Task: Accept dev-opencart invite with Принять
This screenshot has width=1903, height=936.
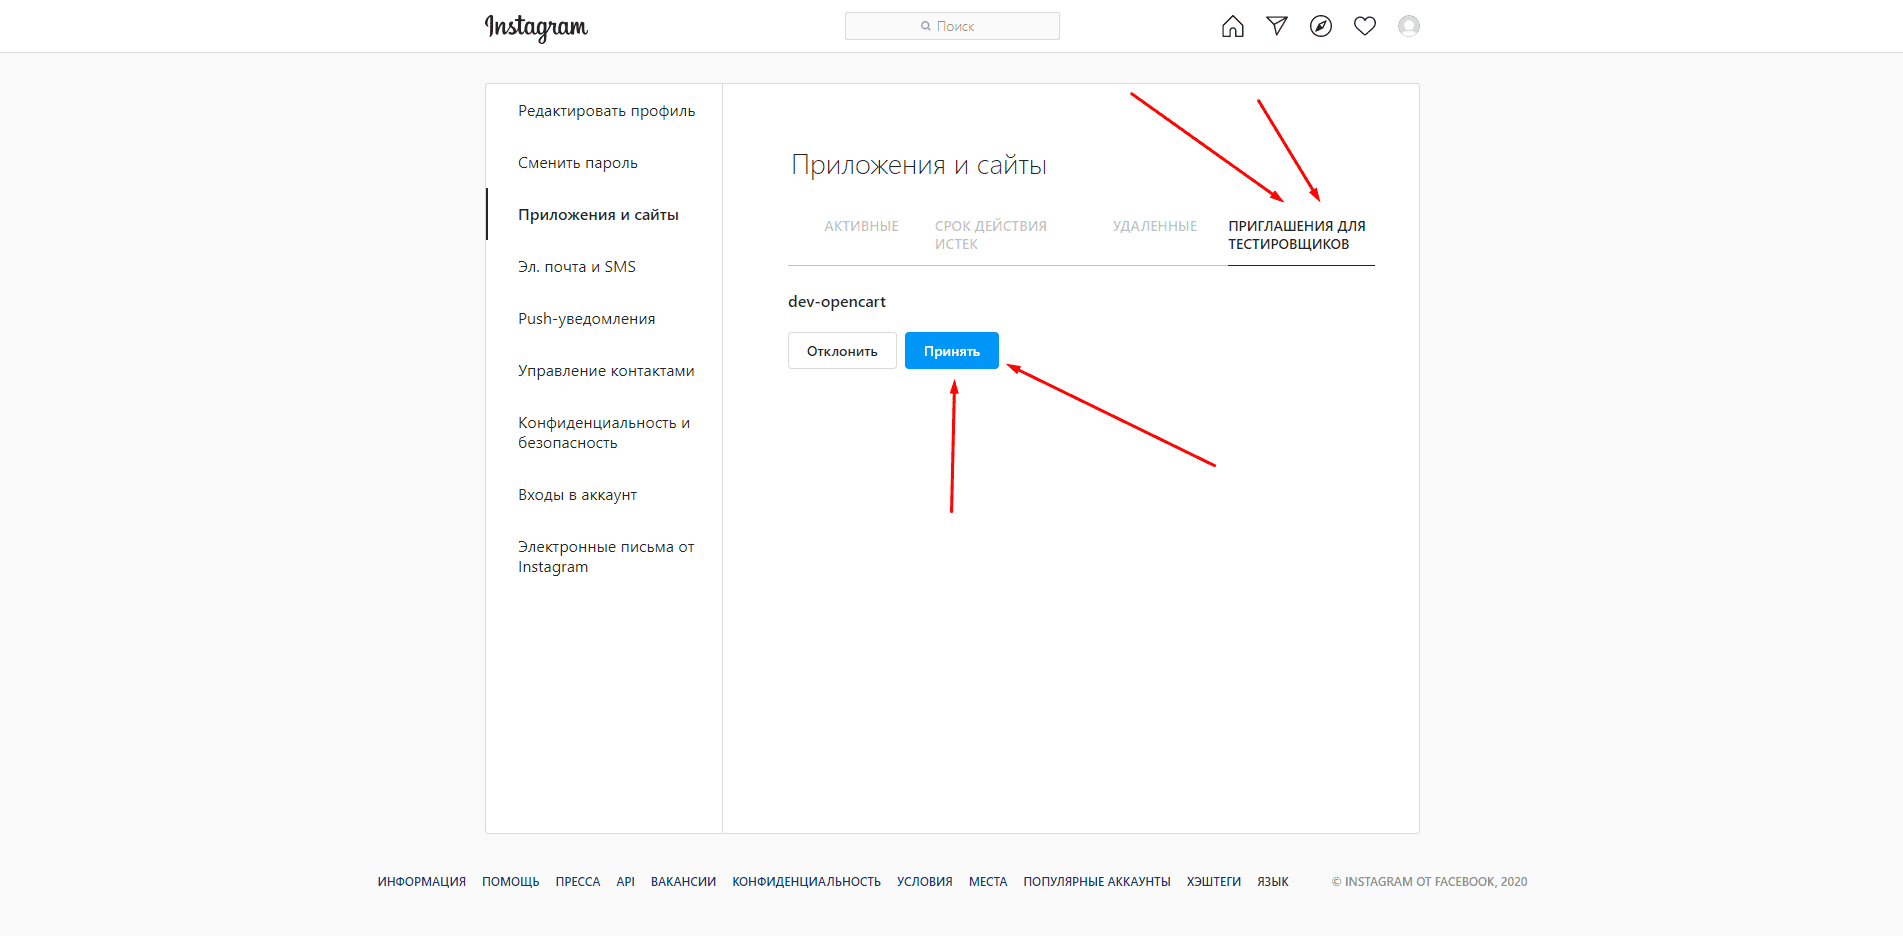Action: coord(952,351)
